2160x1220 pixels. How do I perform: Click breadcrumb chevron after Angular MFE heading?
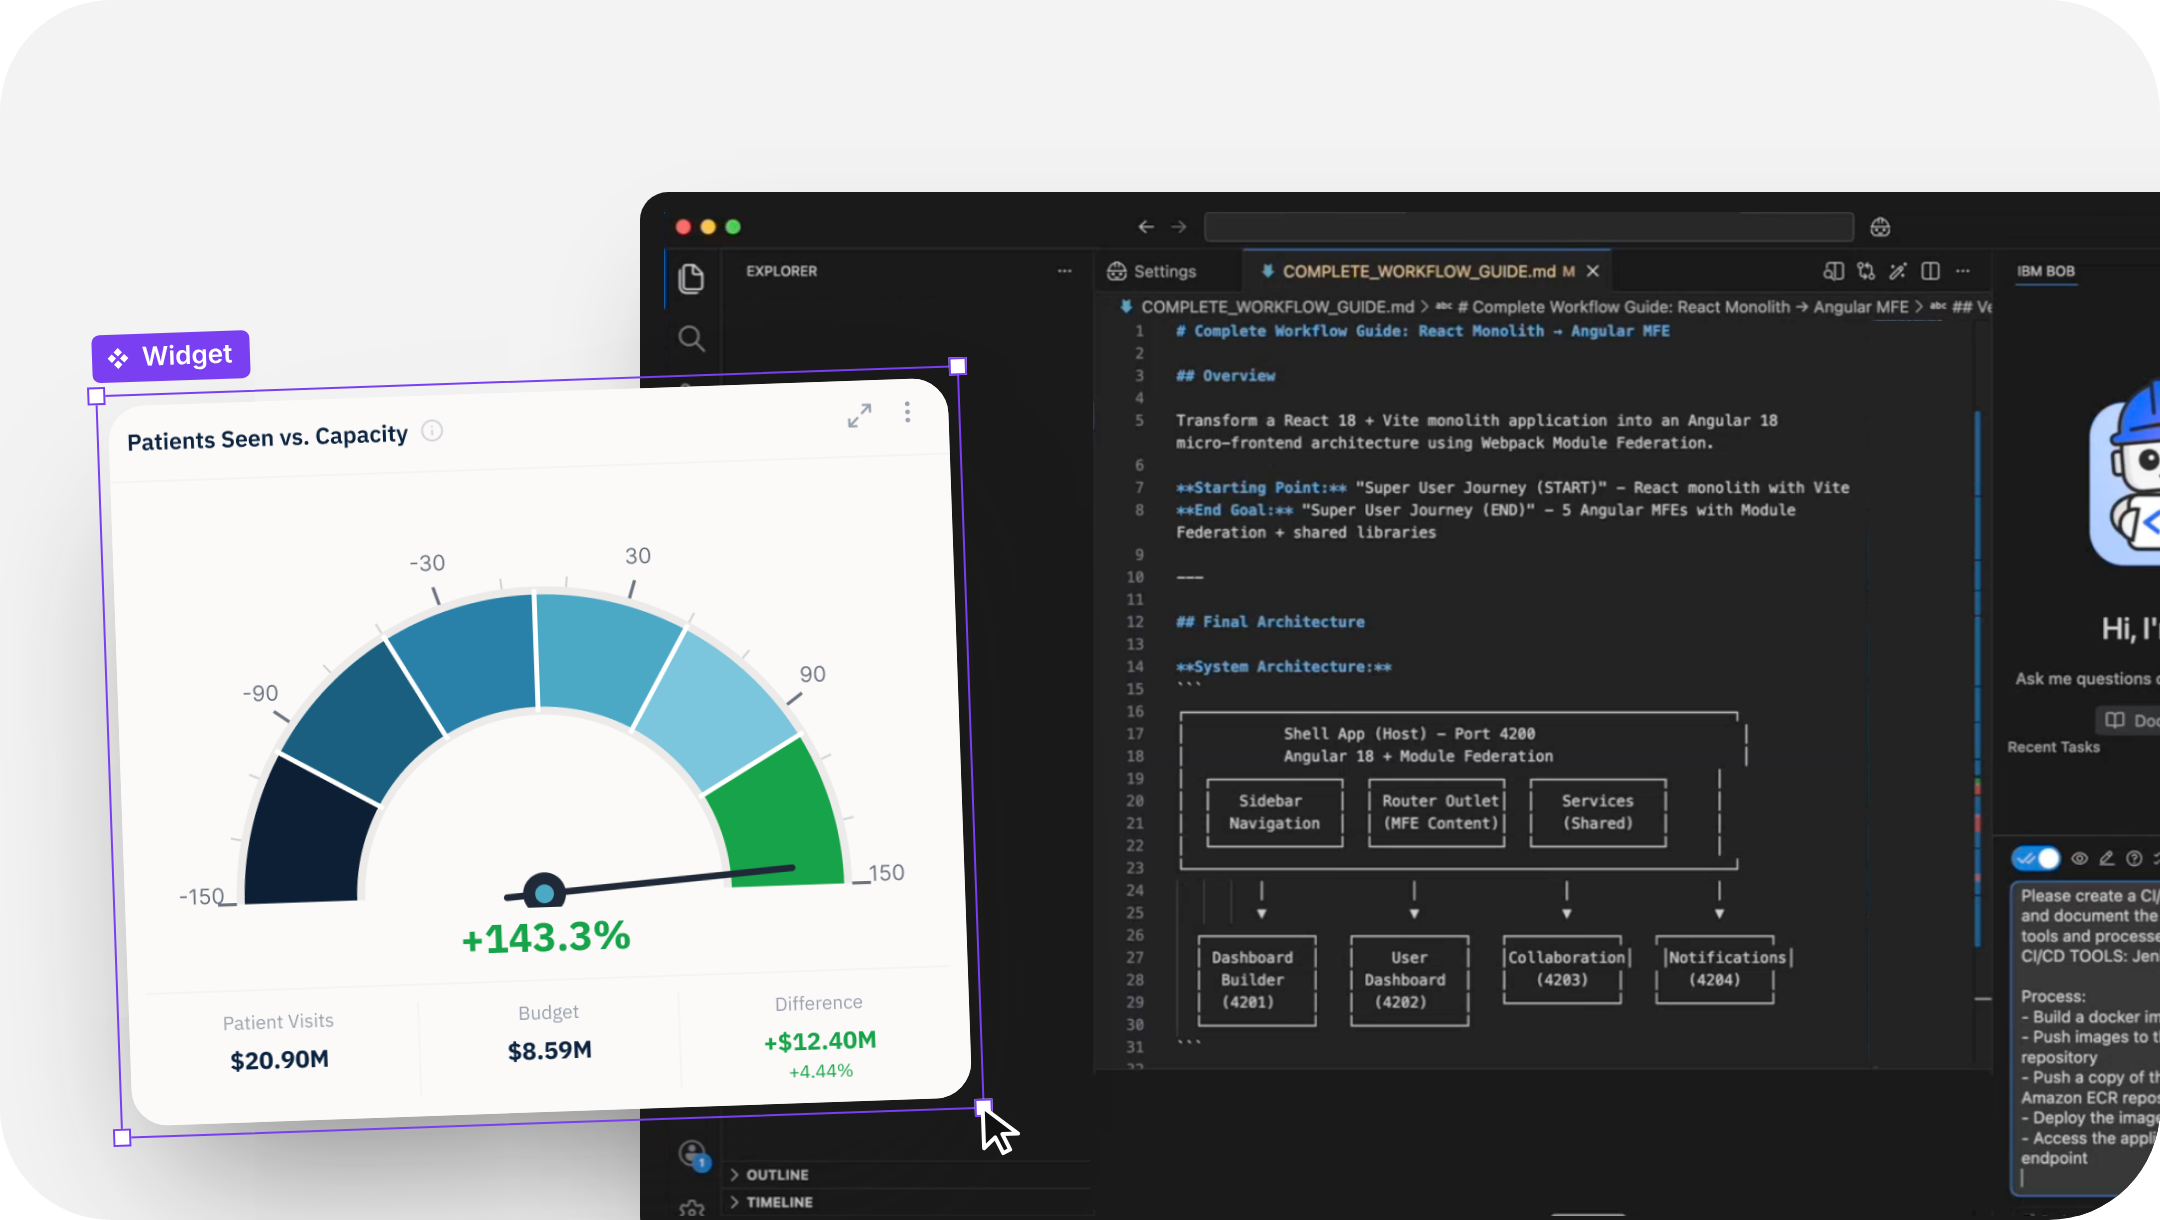pyautogui.click(x=1919, y=307)
